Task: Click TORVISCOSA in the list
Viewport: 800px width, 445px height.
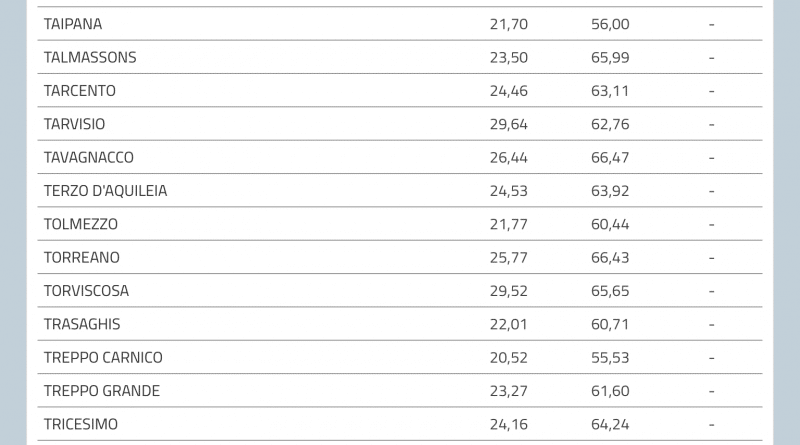Action: [x=86, y=291]
